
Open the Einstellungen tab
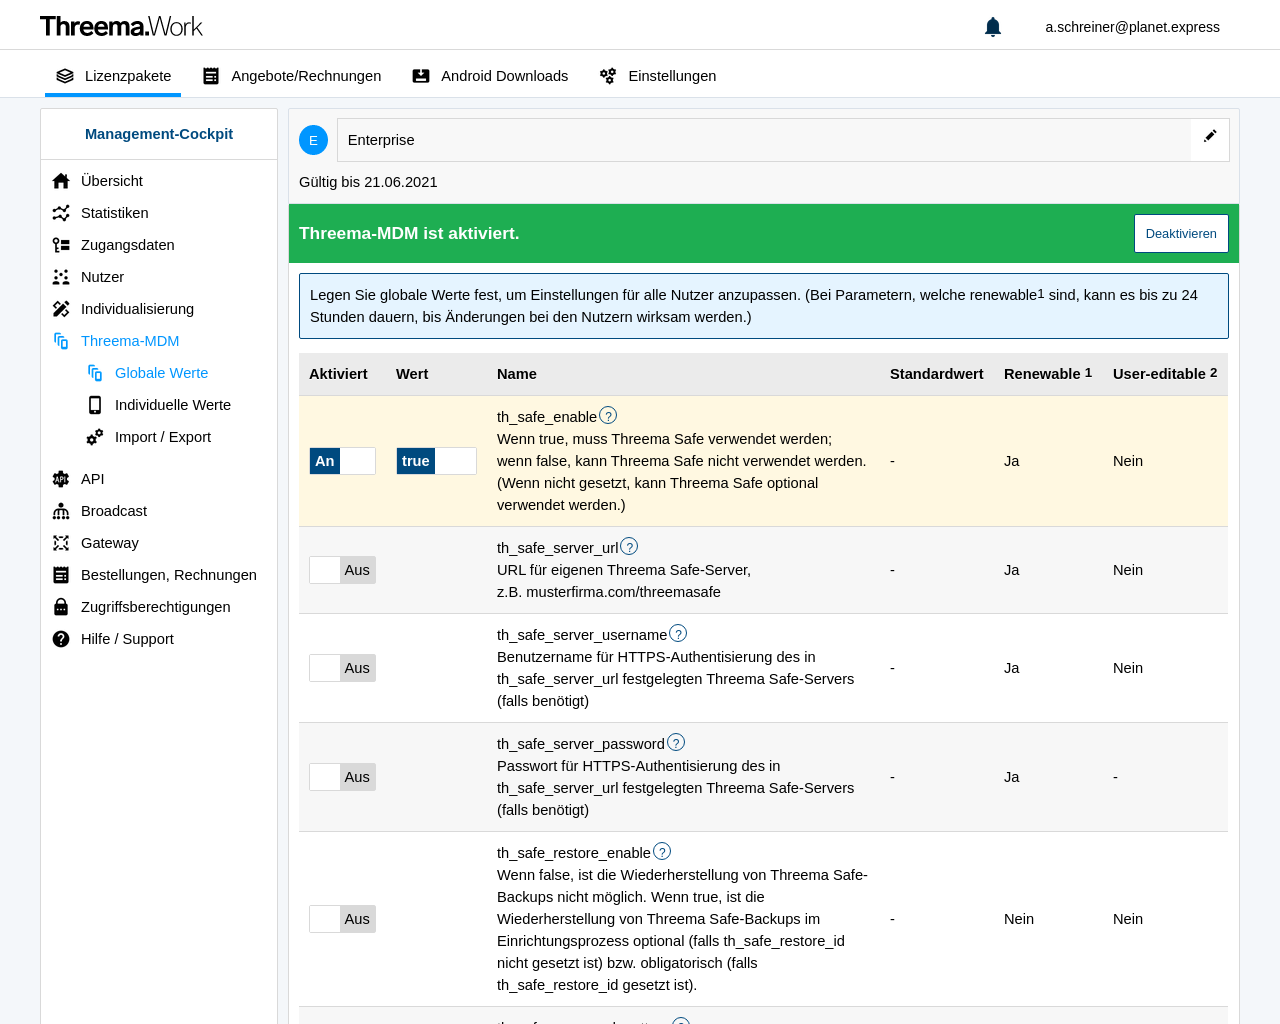click(658, 76)
